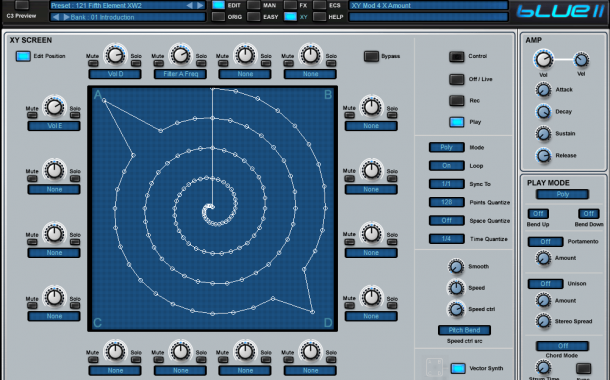
Task: Click the AMP Vel knob
Action: 581,60
